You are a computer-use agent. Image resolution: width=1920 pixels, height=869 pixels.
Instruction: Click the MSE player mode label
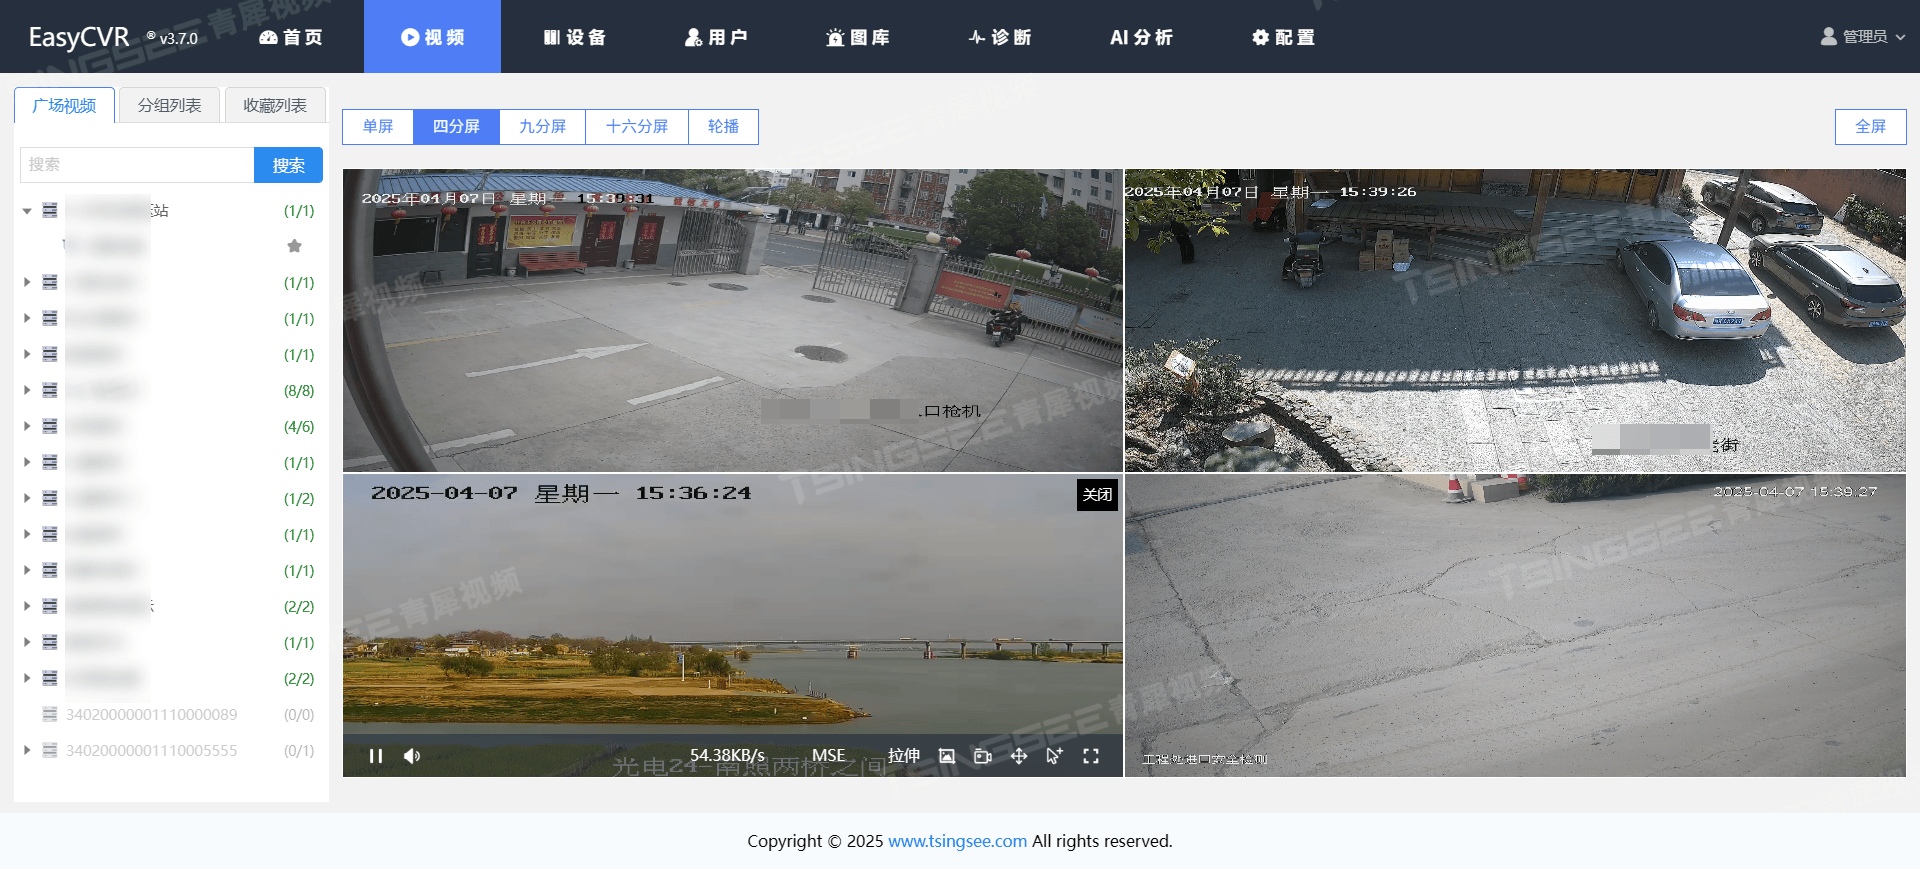tap(828, 756)
